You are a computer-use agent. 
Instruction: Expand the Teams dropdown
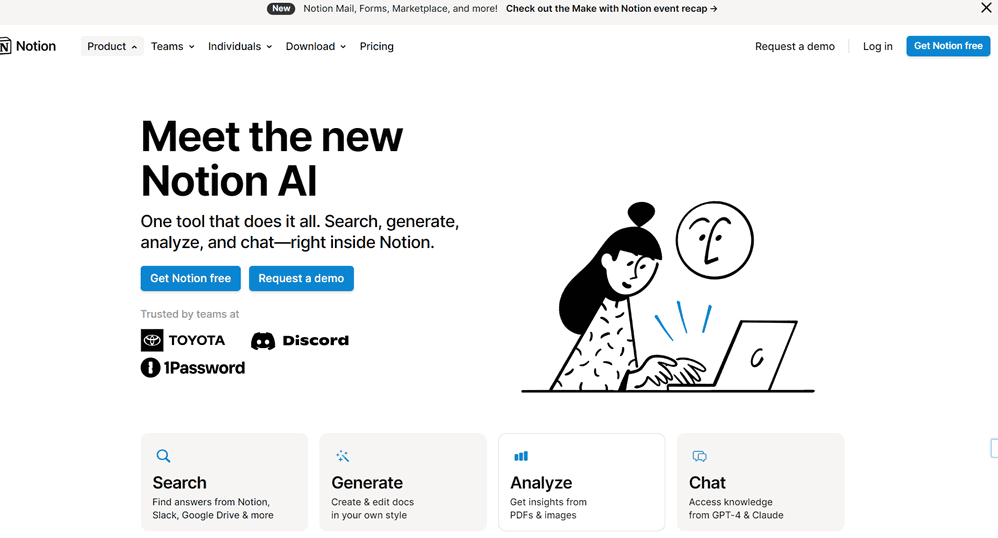tap(172, 46)
